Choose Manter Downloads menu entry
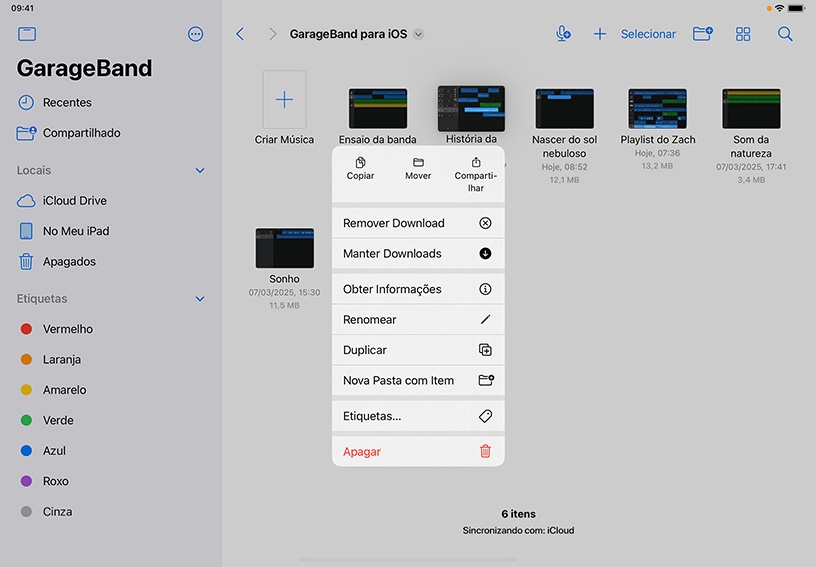816x567 pixels. click(x=418, y=254)
